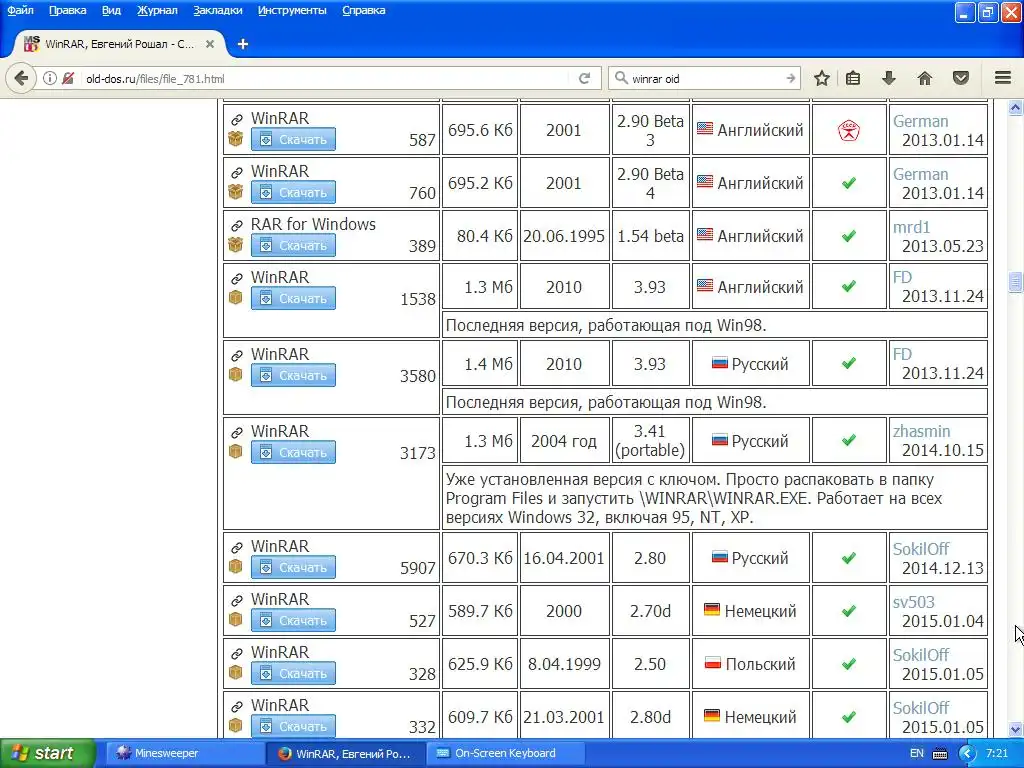This screenshot has width=1024, height=768.
Task: Open the downloads arrow icon
Action: [888, 78]
